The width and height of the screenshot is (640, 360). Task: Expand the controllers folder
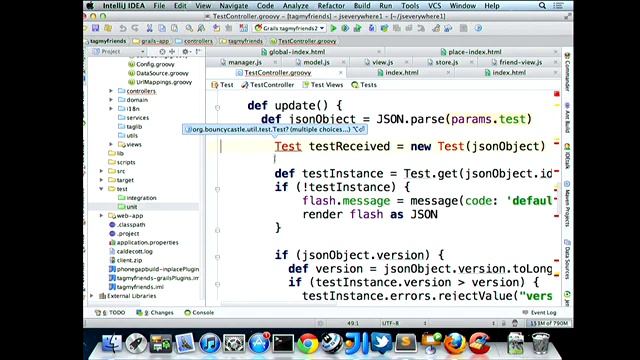[111, 91]
